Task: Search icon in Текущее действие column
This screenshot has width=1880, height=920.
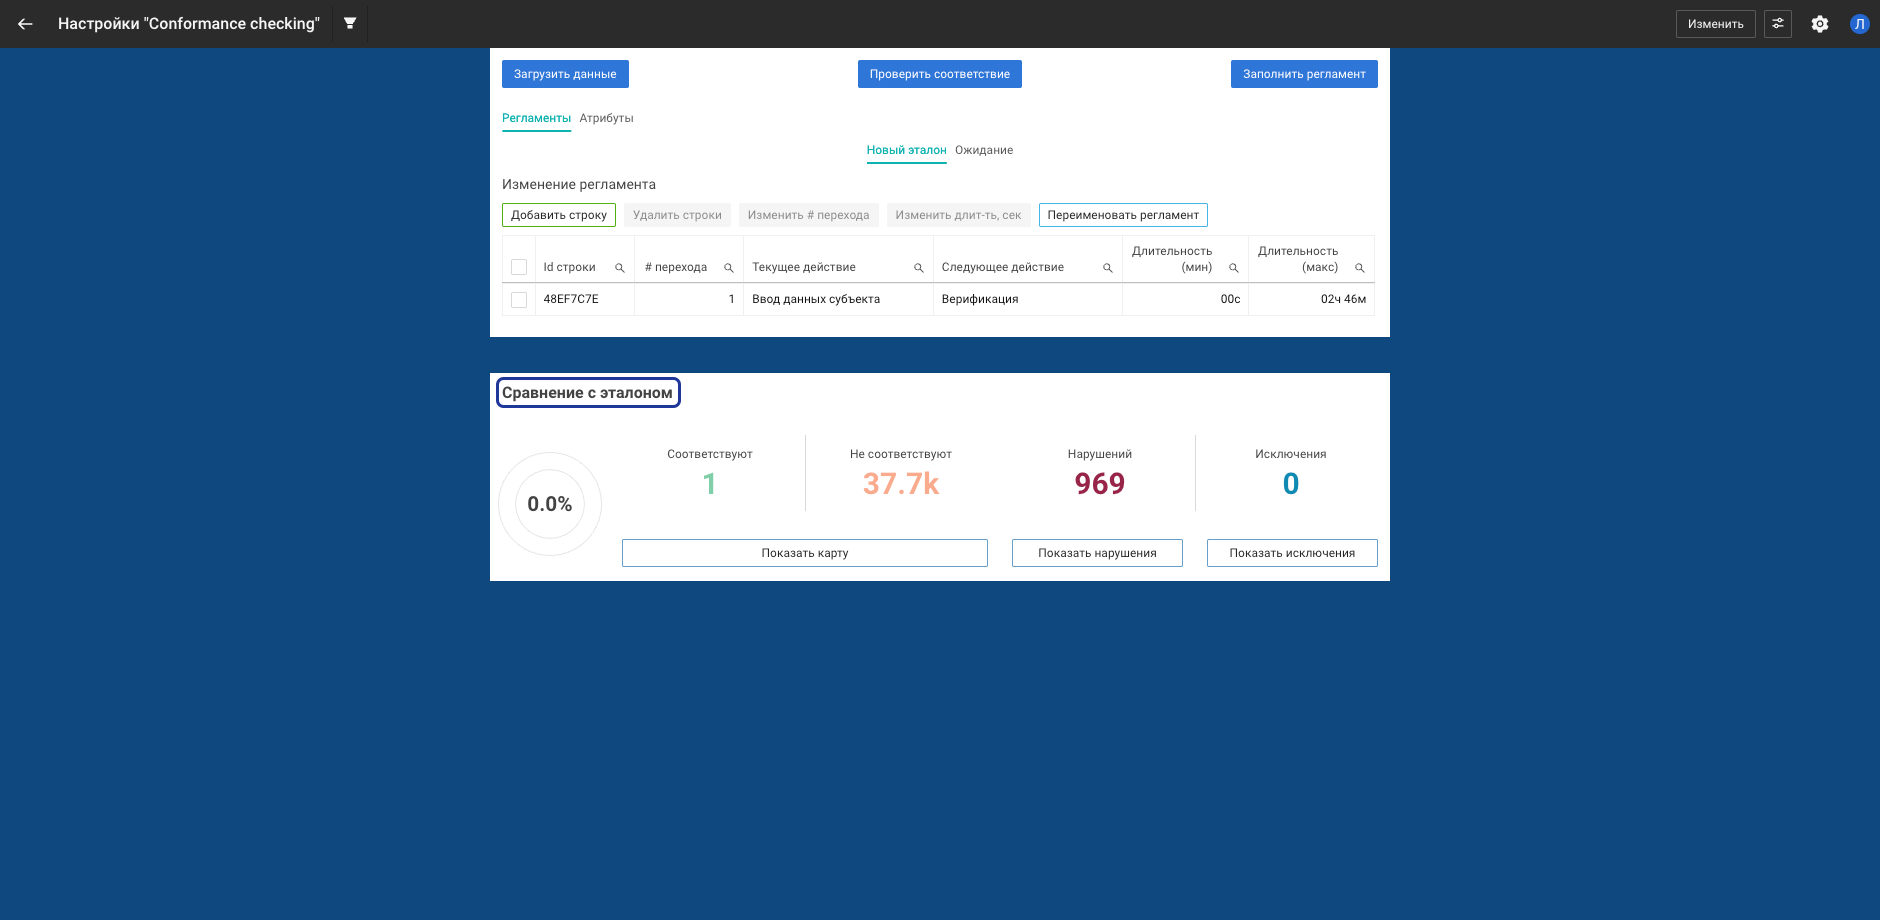Action: (x=919, y=268)
